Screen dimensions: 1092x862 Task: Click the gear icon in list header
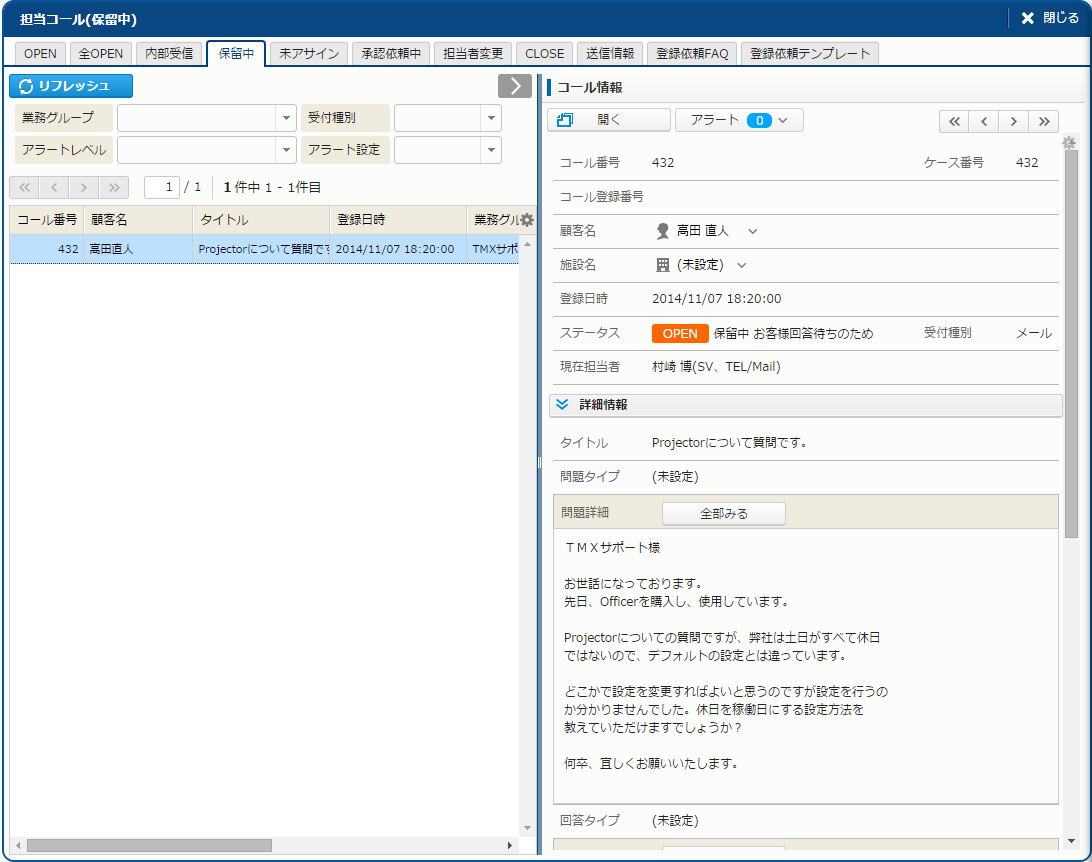(x=527, y=220)
